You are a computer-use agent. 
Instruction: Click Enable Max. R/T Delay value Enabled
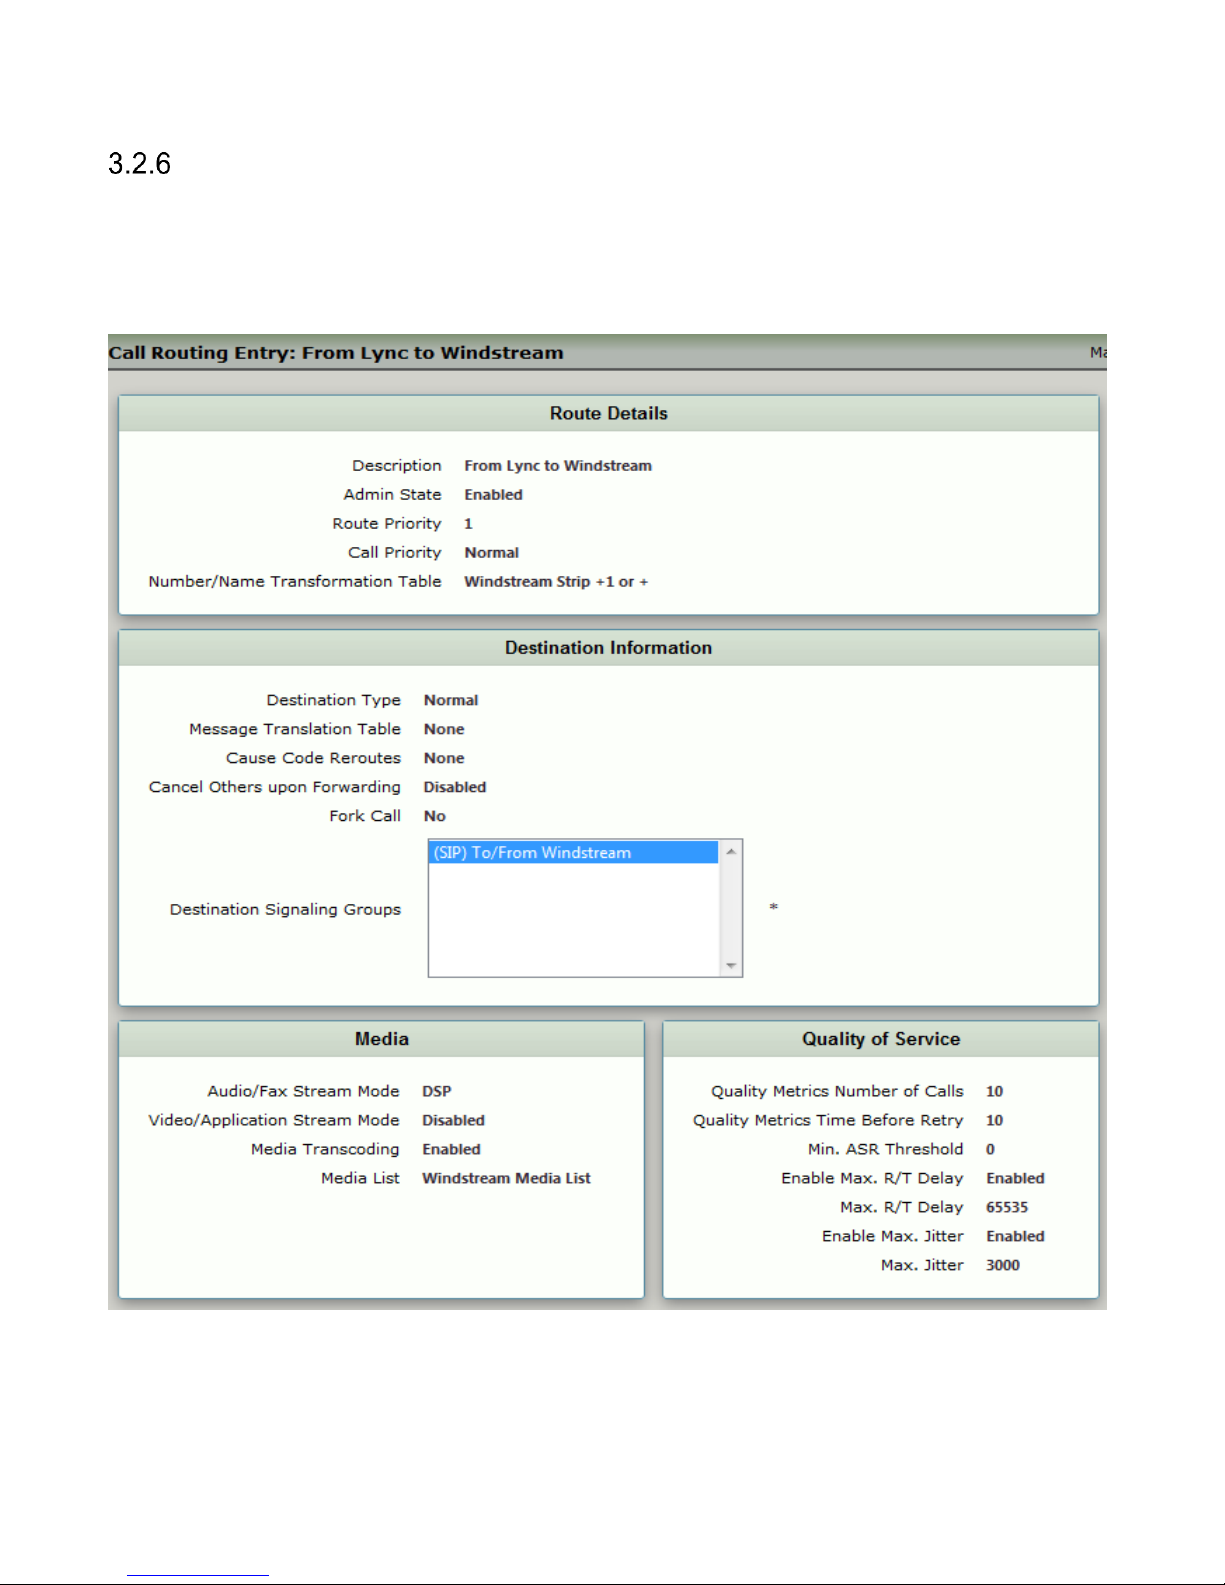tap(1015, 1179)
